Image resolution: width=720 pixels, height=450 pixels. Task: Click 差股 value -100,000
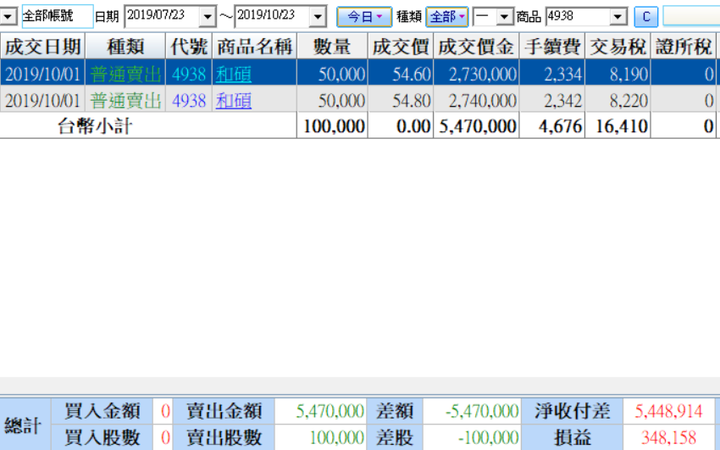tap(489, 437)
